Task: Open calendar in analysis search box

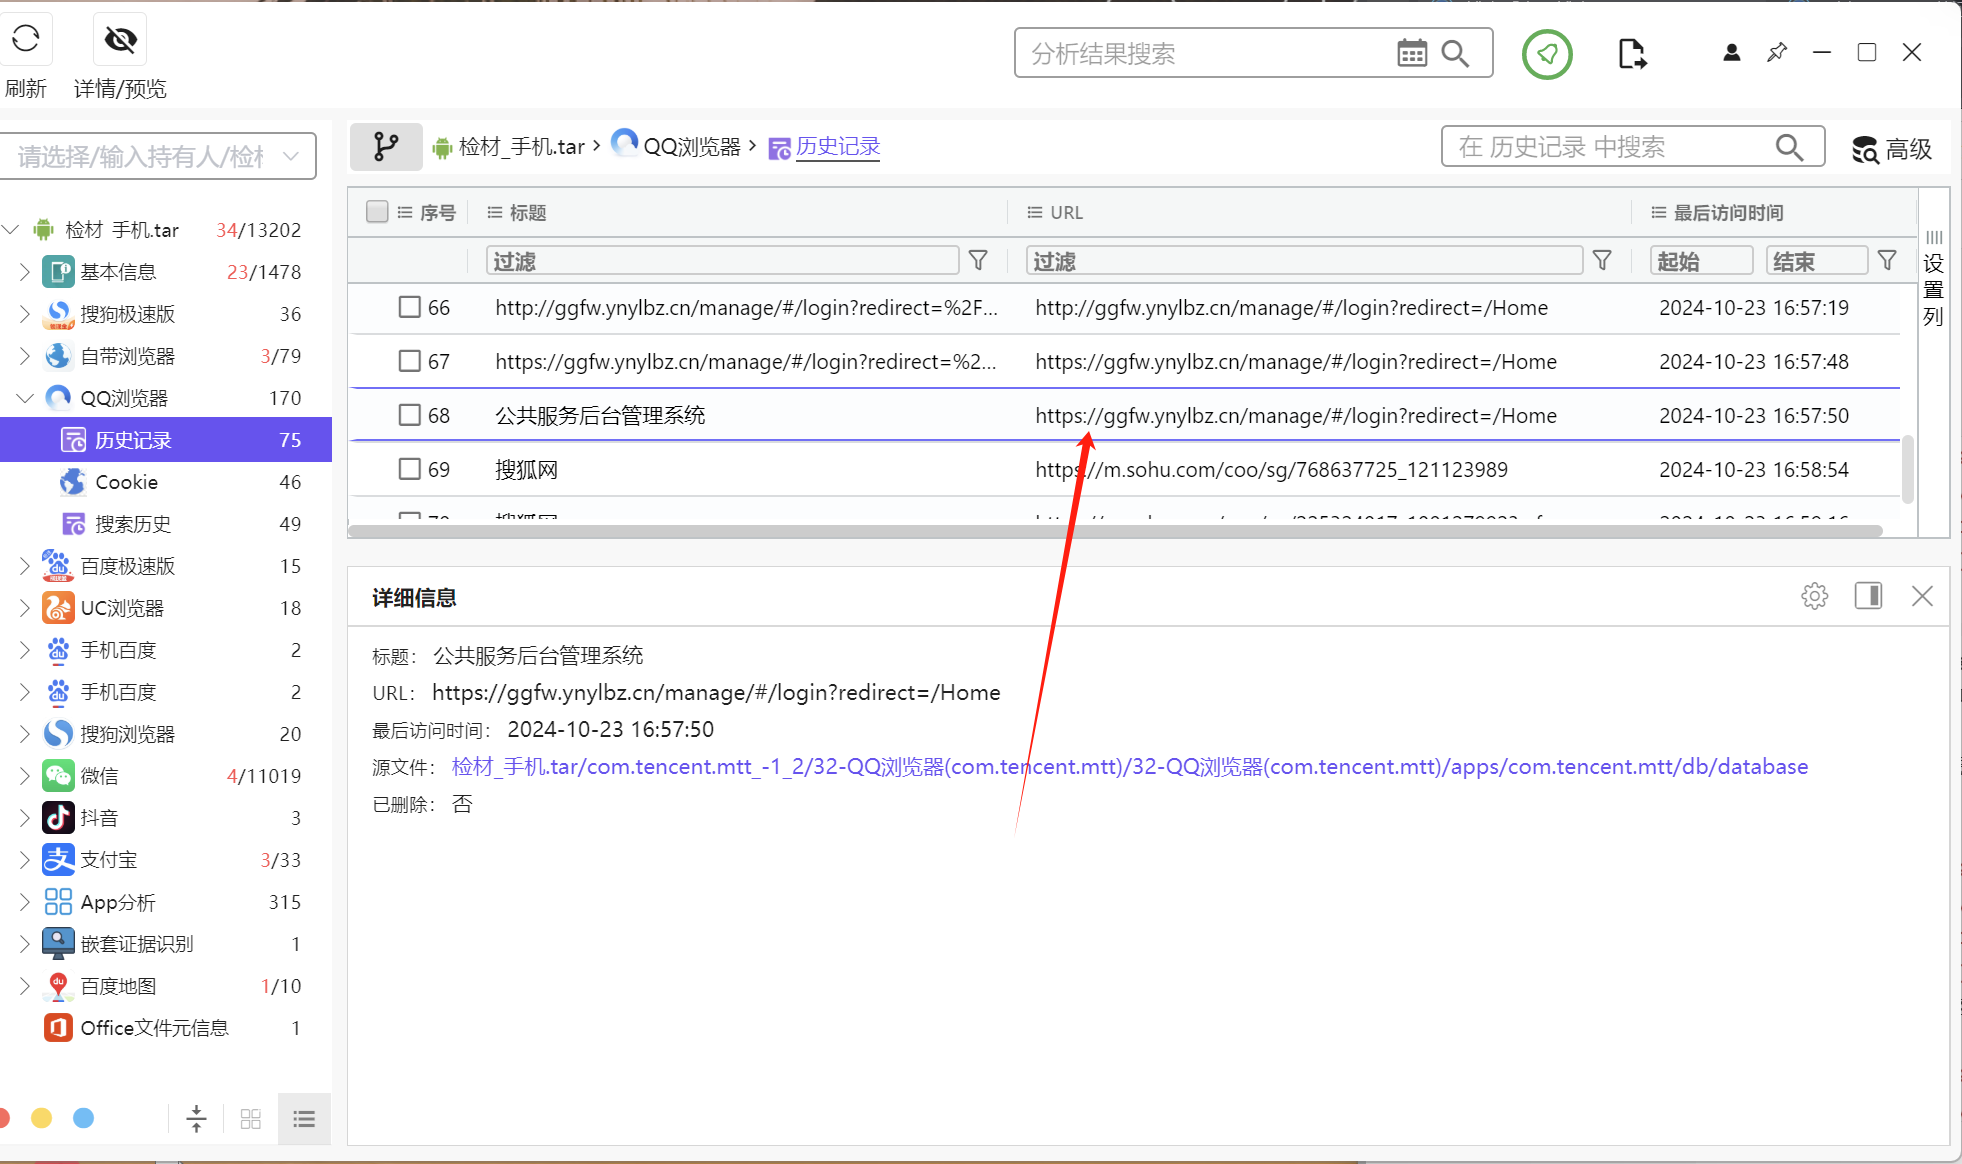Action: click(x=1411, y=53)
